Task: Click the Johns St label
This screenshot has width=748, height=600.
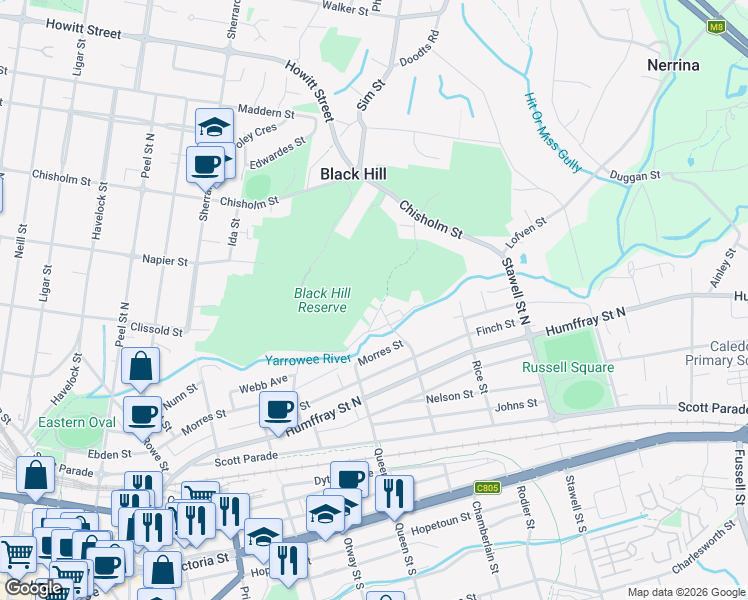Action: coord(516,406)
